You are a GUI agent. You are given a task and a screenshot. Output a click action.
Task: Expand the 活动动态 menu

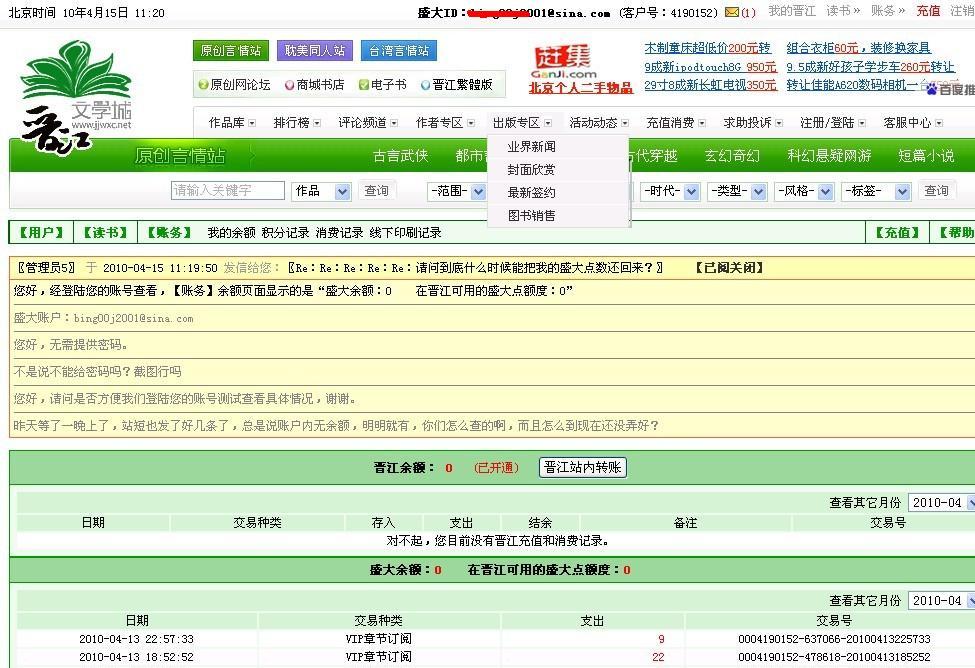point(599,123)
